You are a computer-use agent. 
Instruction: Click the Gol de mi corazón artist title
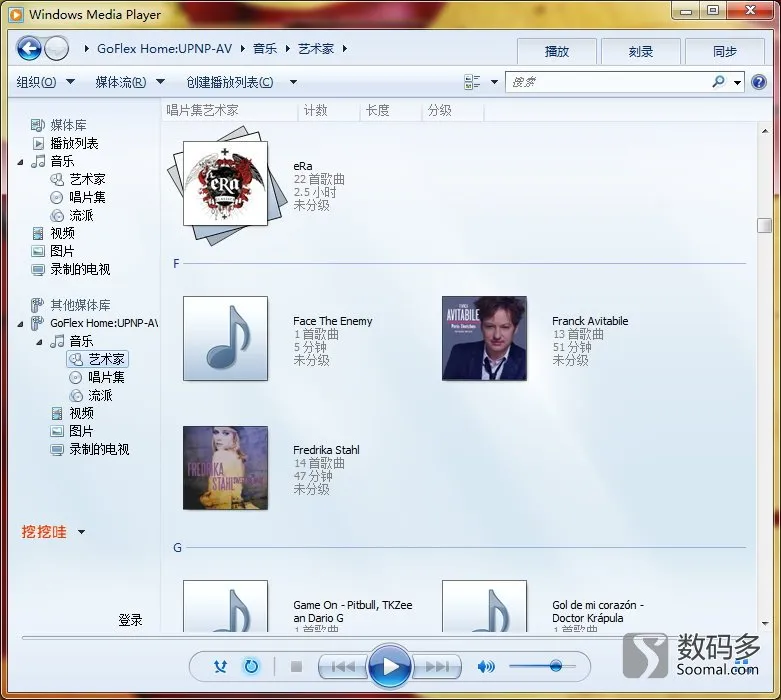tap(598, 611)
